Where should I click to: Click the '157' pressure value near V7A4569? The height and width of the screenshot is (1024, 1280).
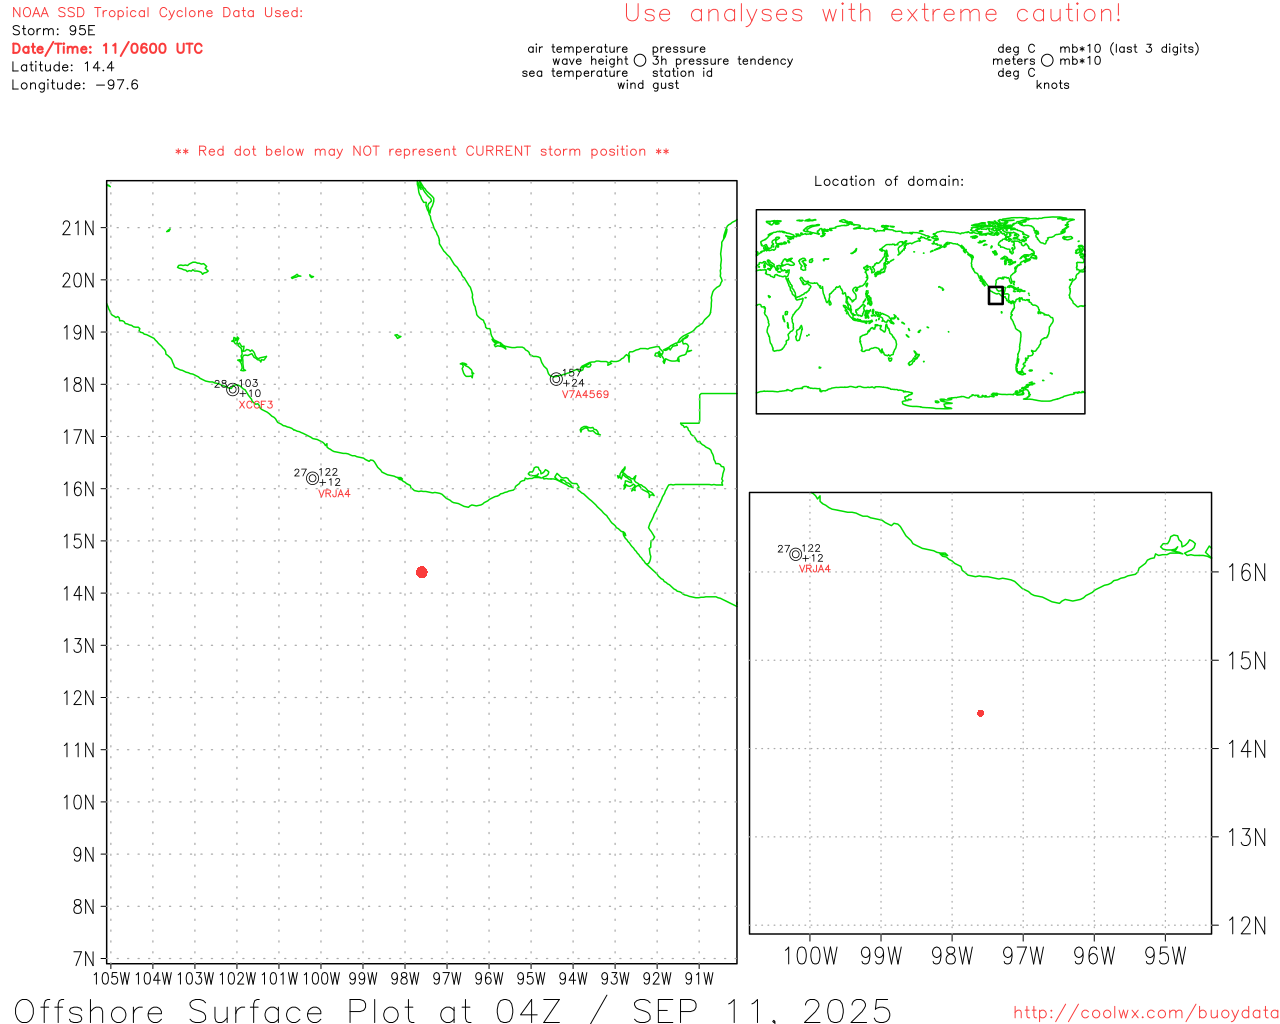[x=572, y=373]
